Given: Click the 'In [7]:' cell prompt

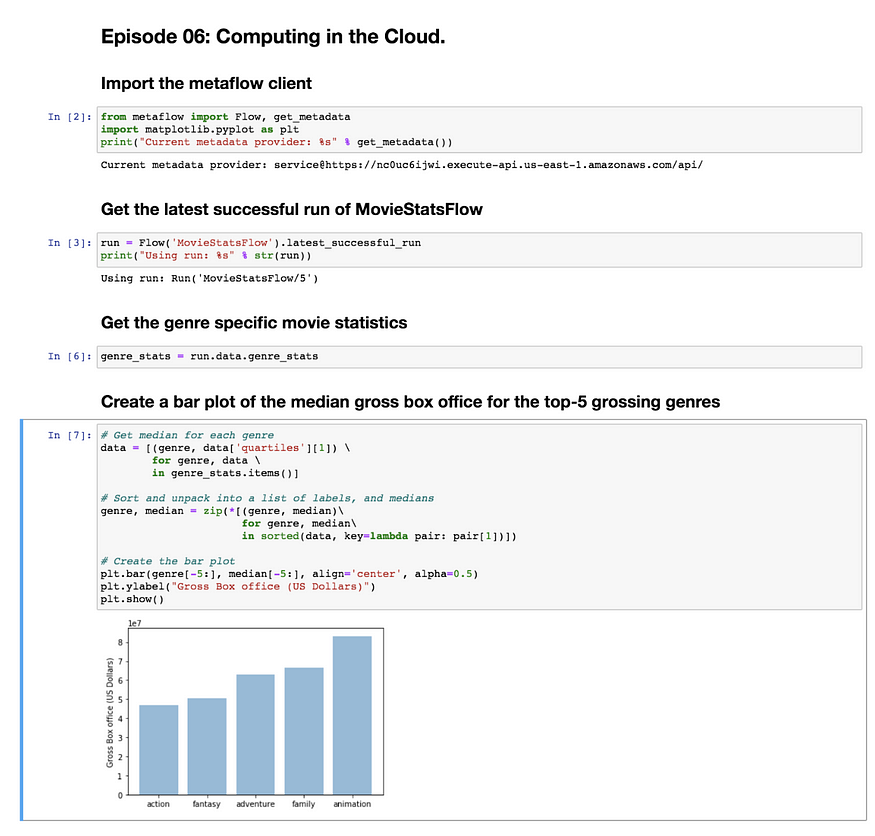Looking at the screenshot, I should [x=70, y=435].
